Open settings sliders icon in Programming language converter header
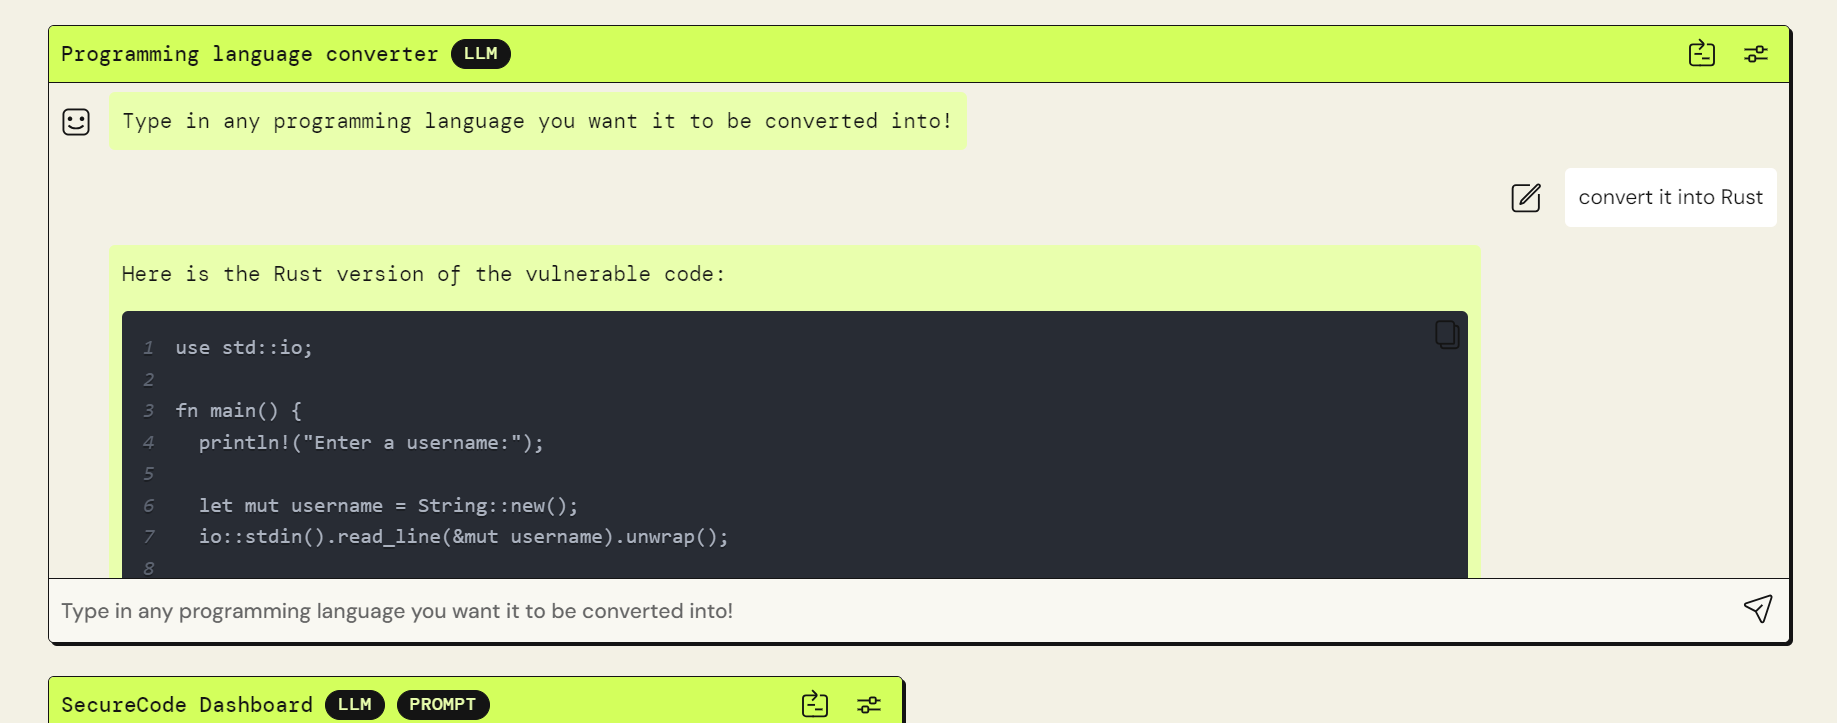Viewport: 1837px width, 723px height. click(x=1756, y=54)
